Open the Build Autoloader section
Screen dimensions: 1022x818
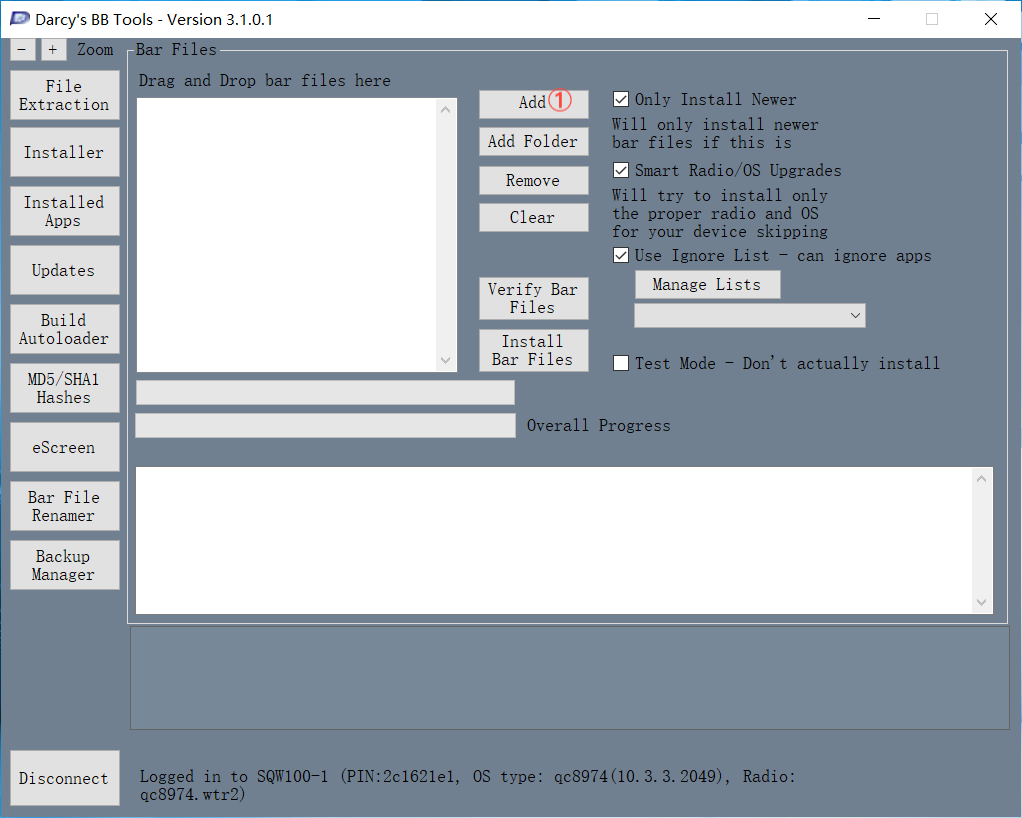[x=64, y=329]
